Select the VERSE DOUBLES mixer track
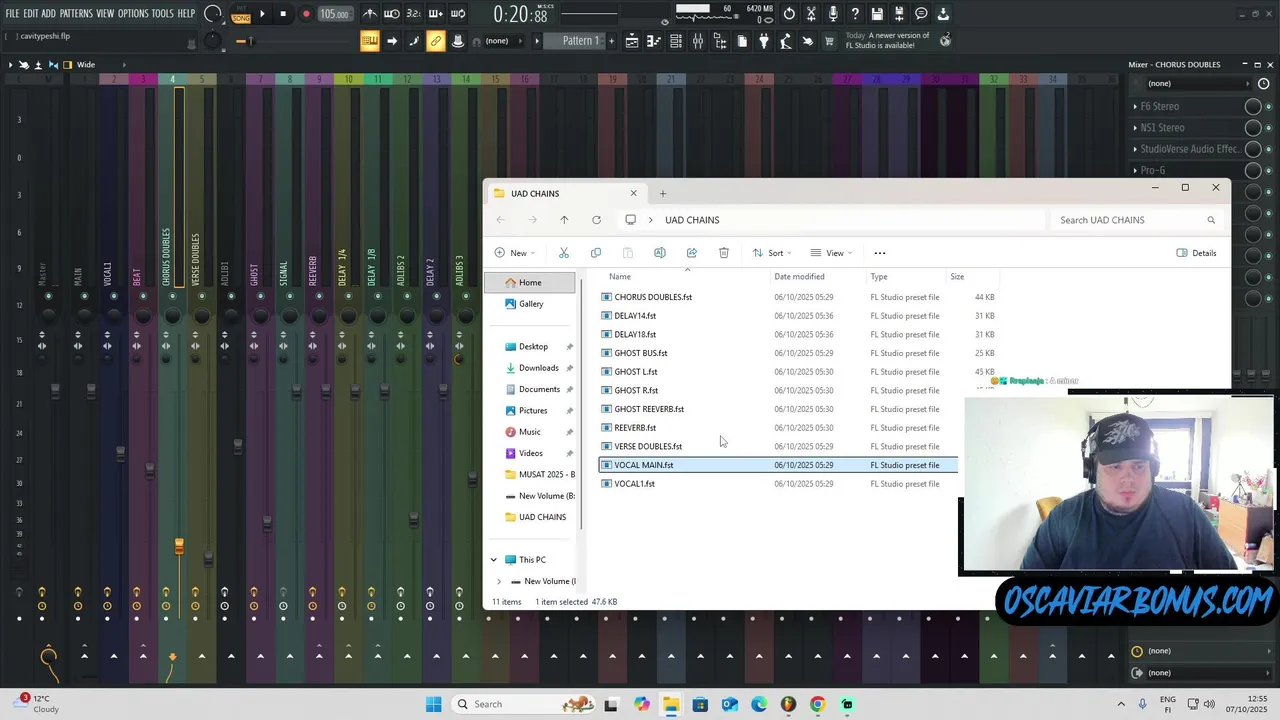This screenshot has width=1280, height=720. [195, 260]
